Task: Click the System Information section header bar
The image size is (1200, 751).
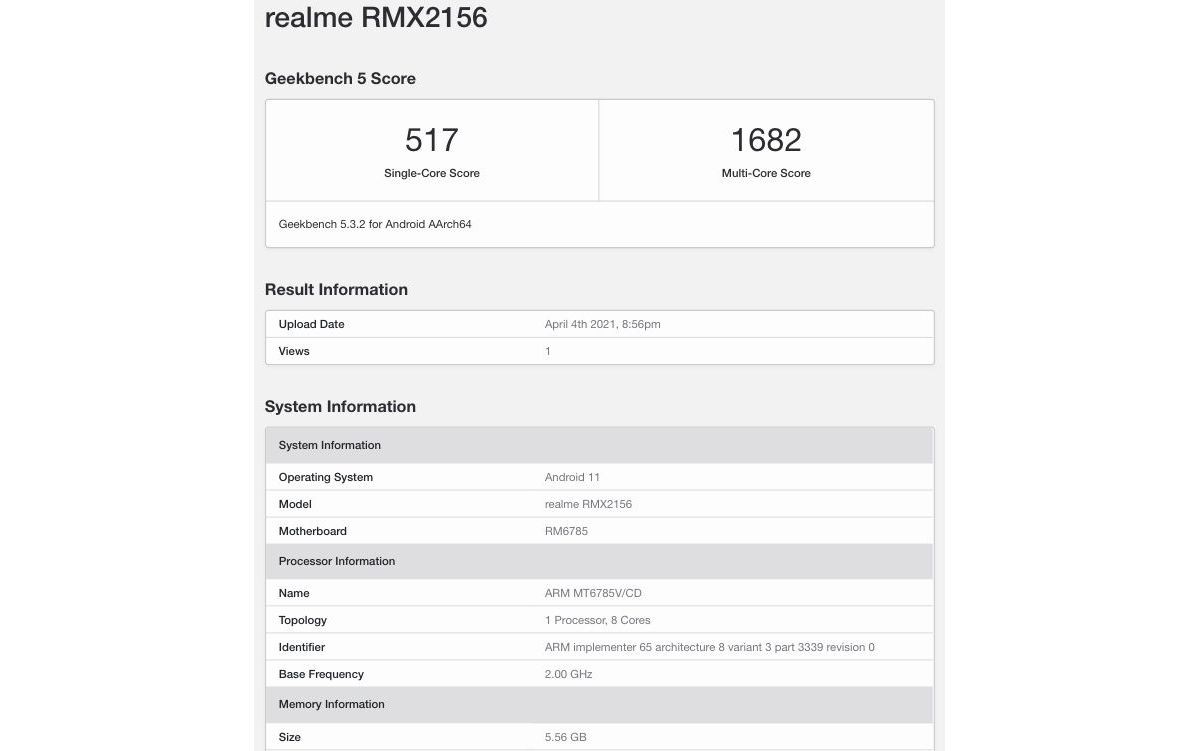Action: (600, 444)
